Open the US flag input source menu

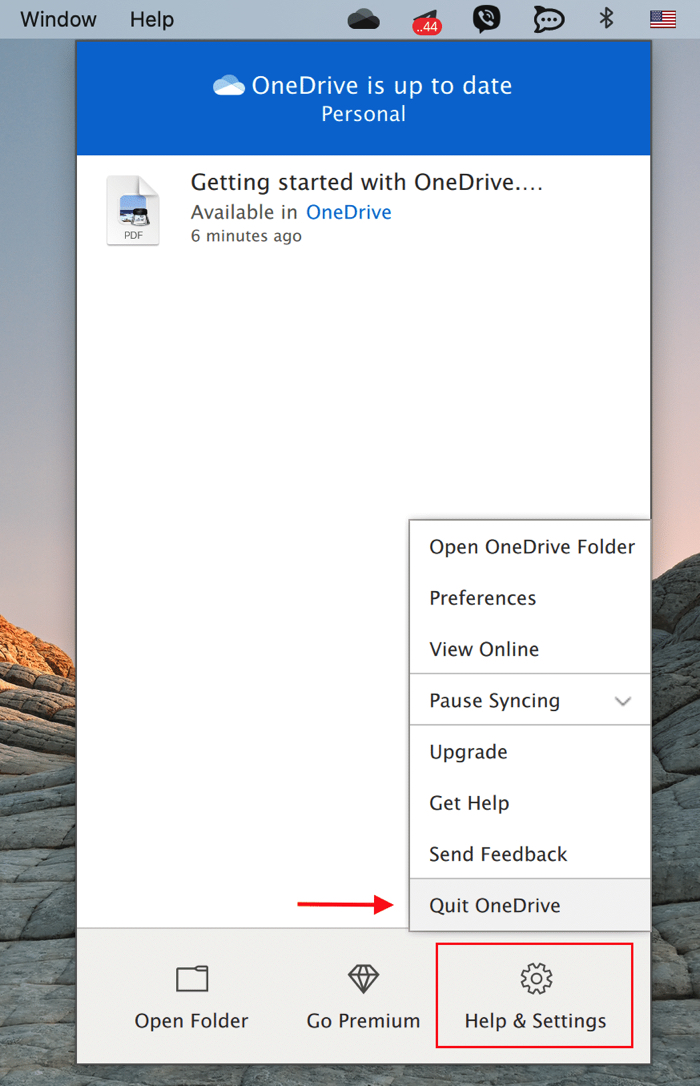[662, 19]
